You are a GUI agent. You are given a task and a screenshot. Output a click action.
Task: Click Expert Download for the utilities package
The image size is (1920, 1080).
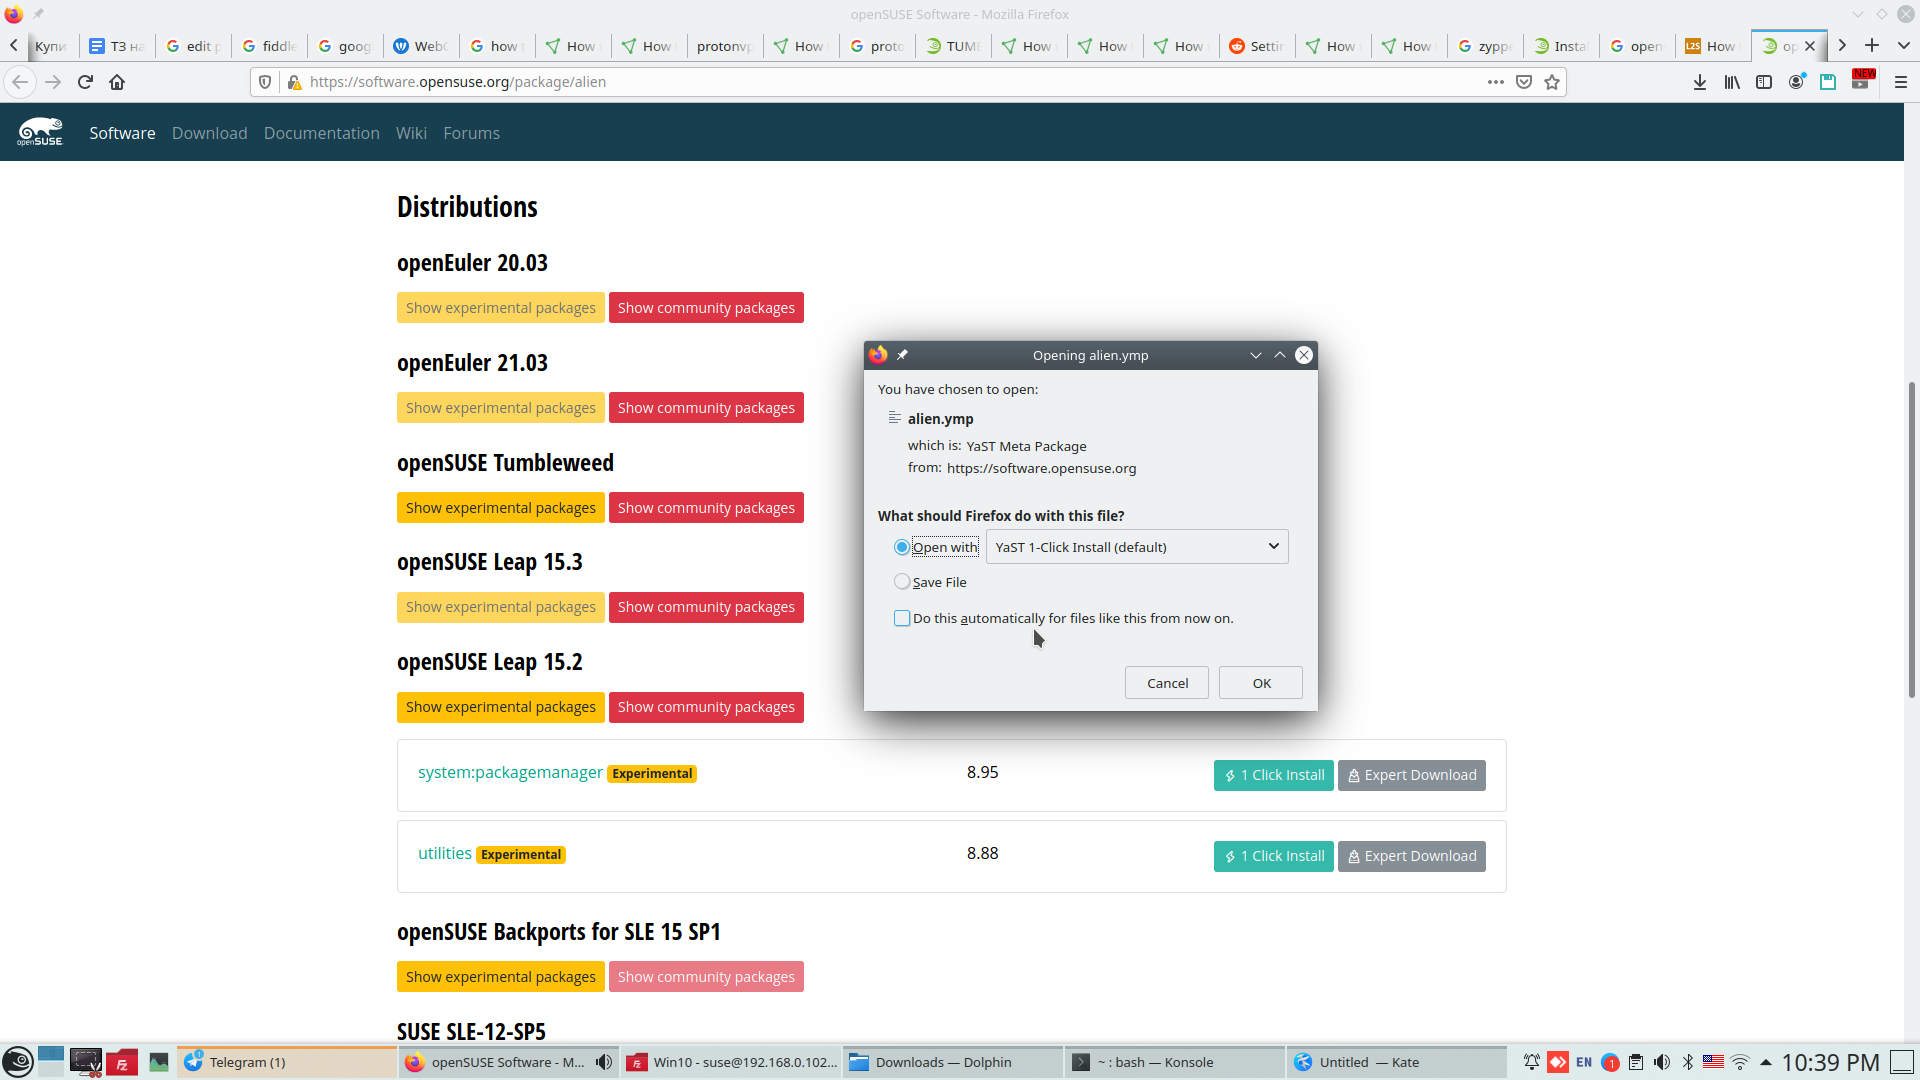(x=1411, y=856)
